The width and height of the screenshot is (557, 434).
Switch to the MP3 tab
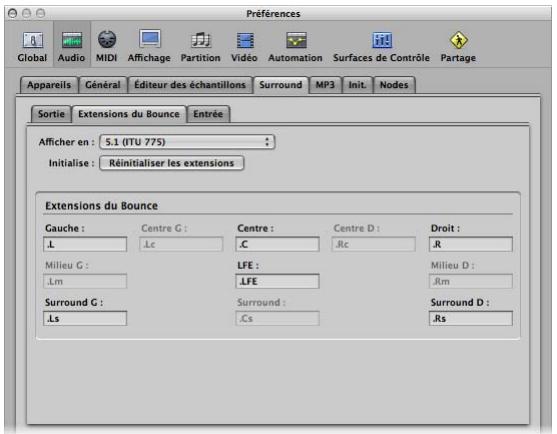pos(325,85)
